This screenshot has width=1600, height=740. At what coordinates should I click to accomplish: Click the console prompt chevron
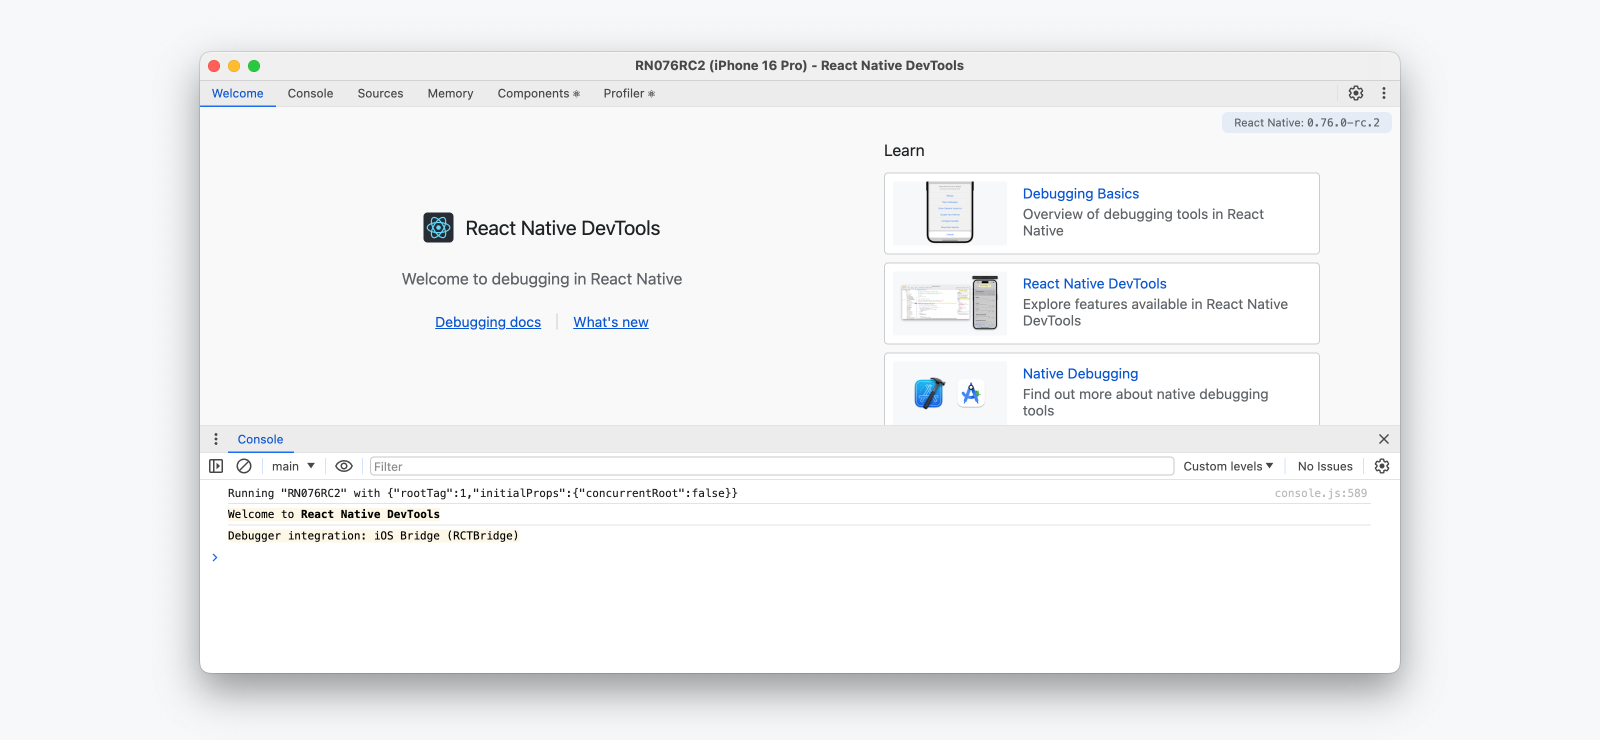[215, 558]
